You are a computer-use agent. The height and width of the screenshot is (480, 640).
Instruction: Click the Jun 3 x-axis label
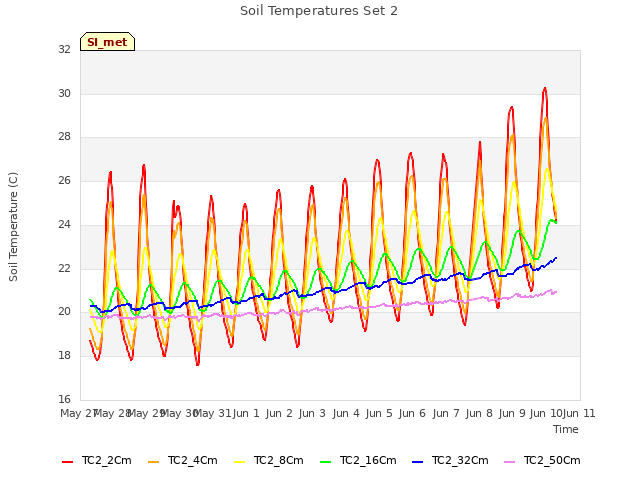click(313, 413)
